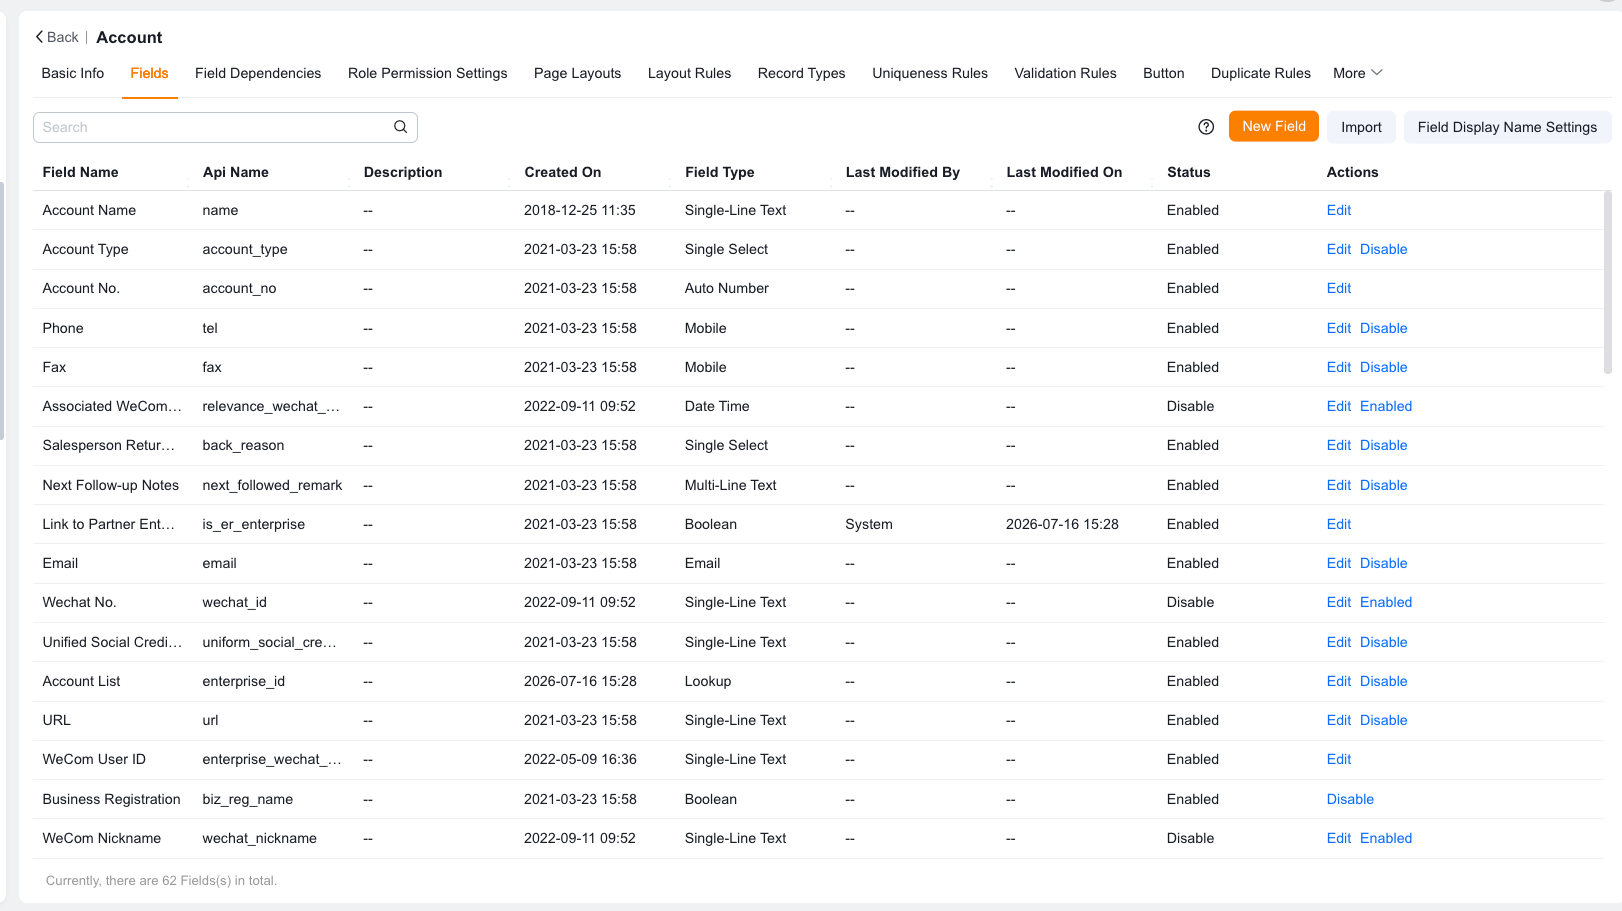Click the table vertical scrollbar
The height and width of the screenshot is (911, 1622).
(1607, 282)
